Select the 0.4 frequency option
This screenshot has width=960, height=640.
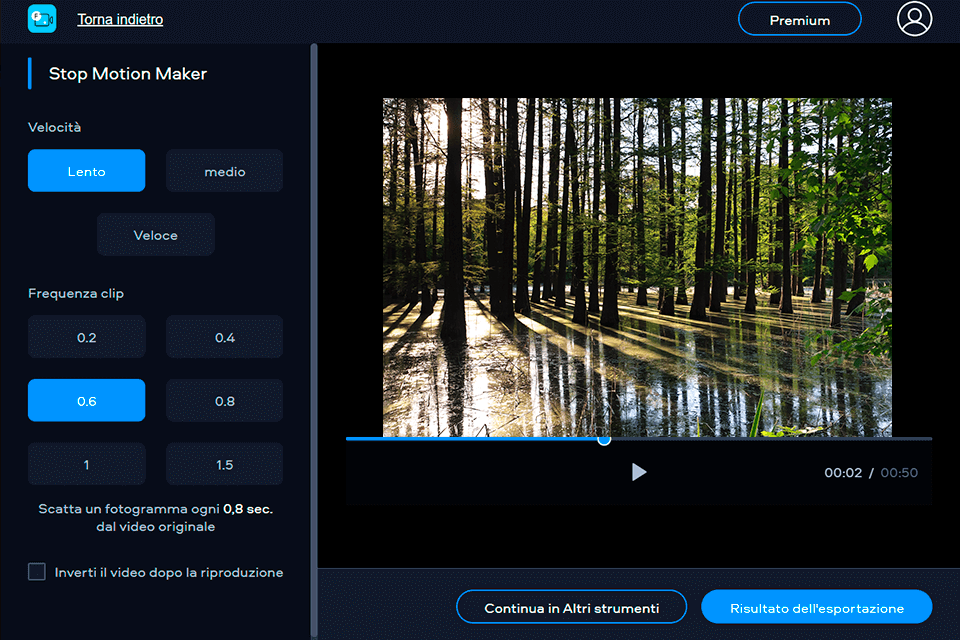coord(224,337)
